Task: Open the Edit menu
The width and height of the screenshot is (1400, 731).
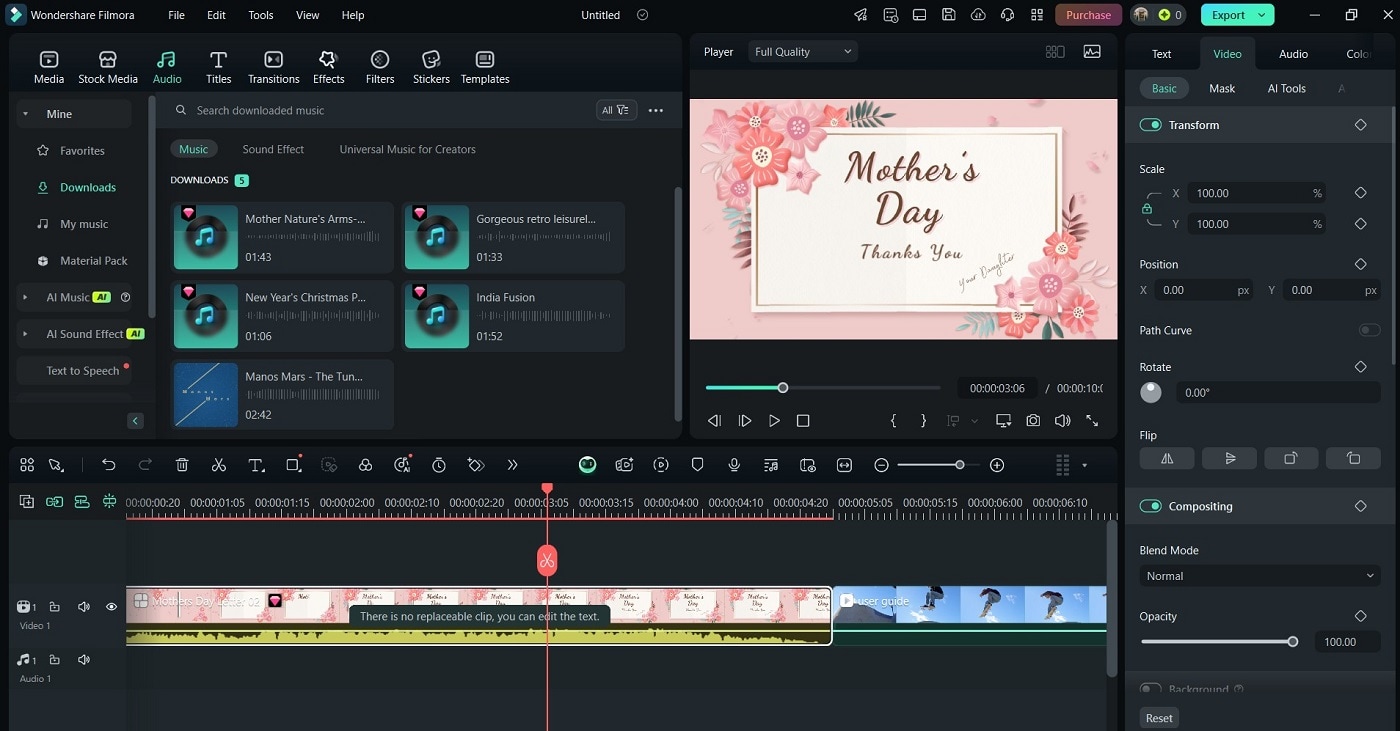Action: pos(216,15)
